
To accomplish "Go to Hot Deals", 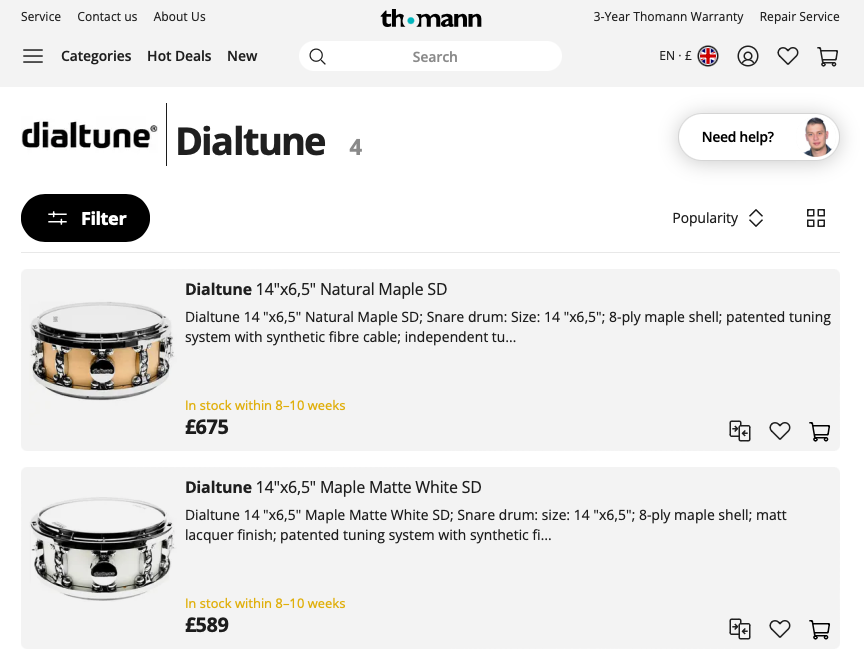I will click(179, 56).
